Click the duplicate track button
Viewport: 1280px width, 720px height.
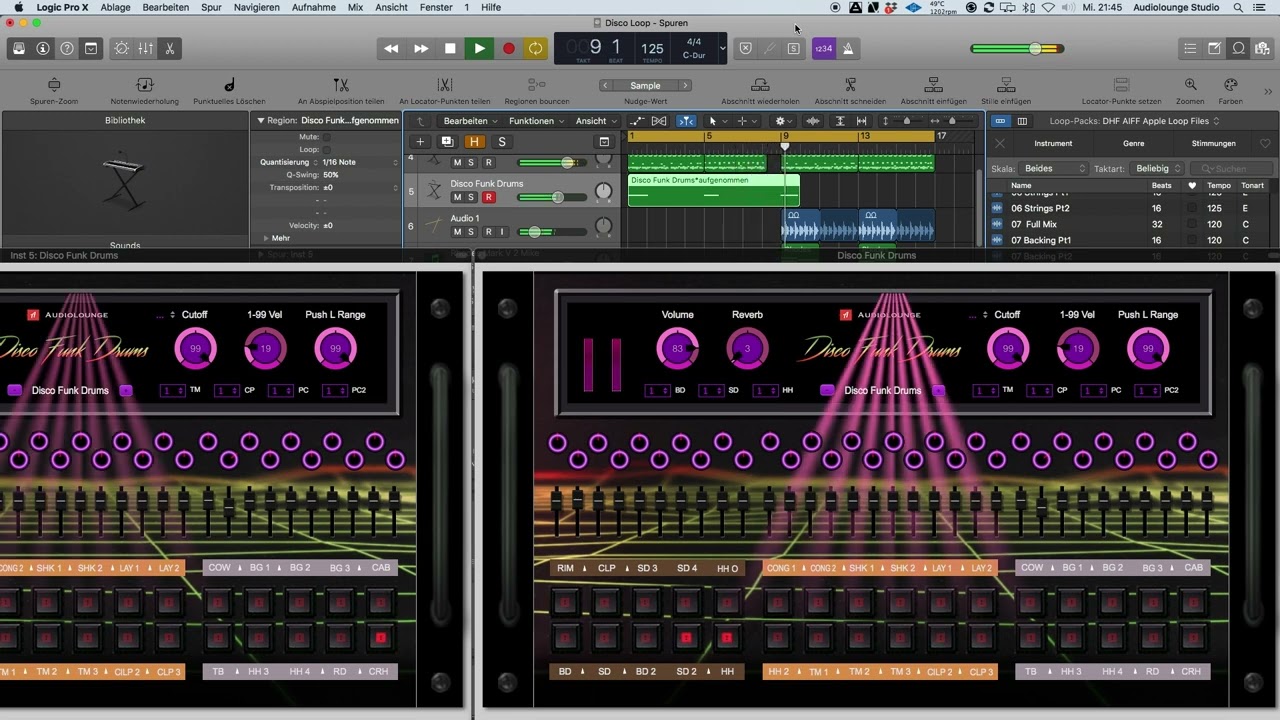click(447, 142)
